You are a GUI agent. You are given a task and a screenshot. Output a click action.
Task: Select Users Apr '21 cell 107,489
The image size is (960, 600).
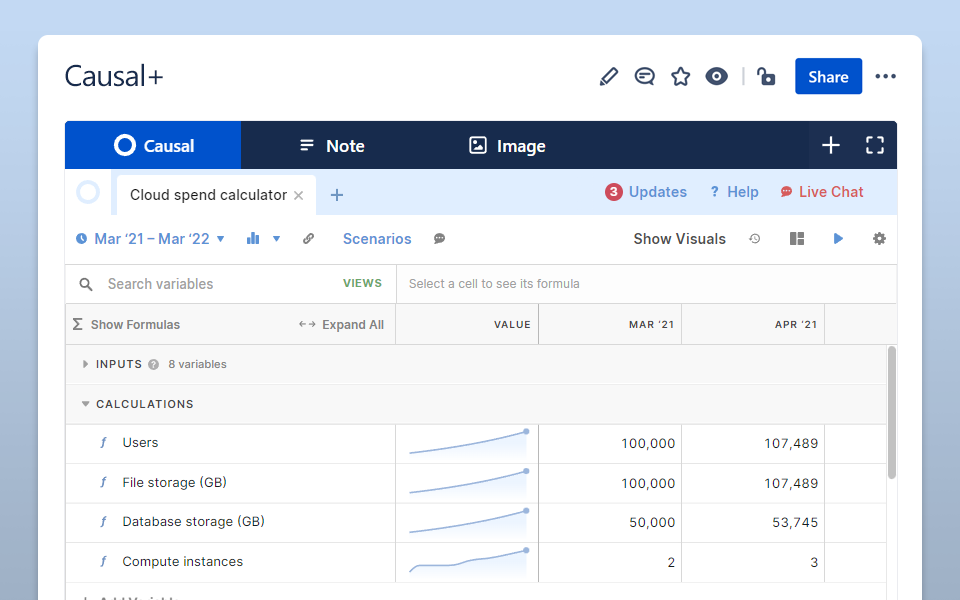[x=753, y=443]
